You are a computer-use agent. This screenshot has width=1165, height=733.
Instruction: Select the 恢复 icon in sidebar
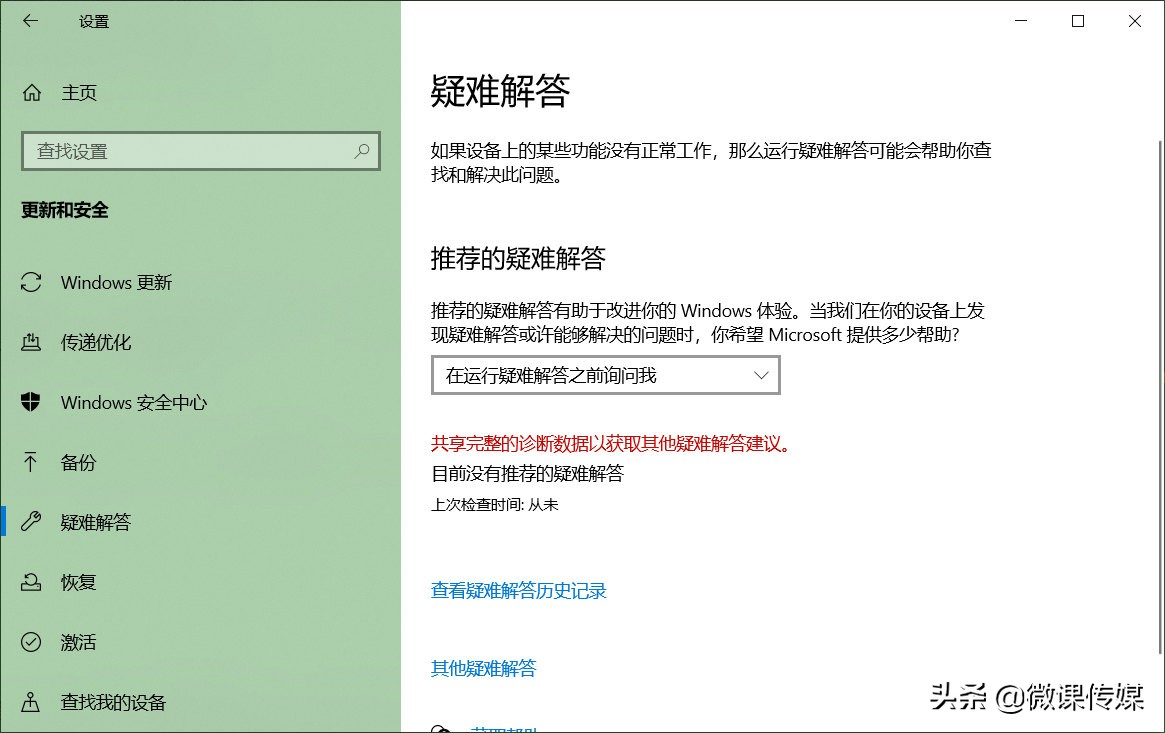click(x=31, y=582)
